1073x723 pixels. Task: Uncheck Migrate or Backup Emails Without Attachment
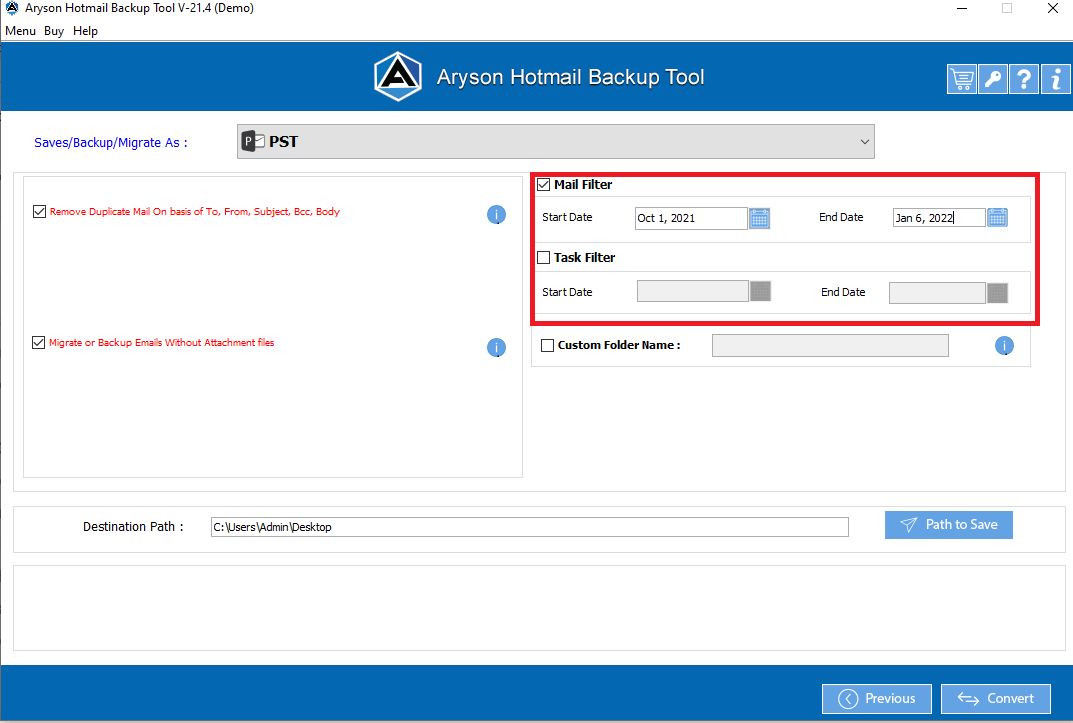(x=38, y=342)
